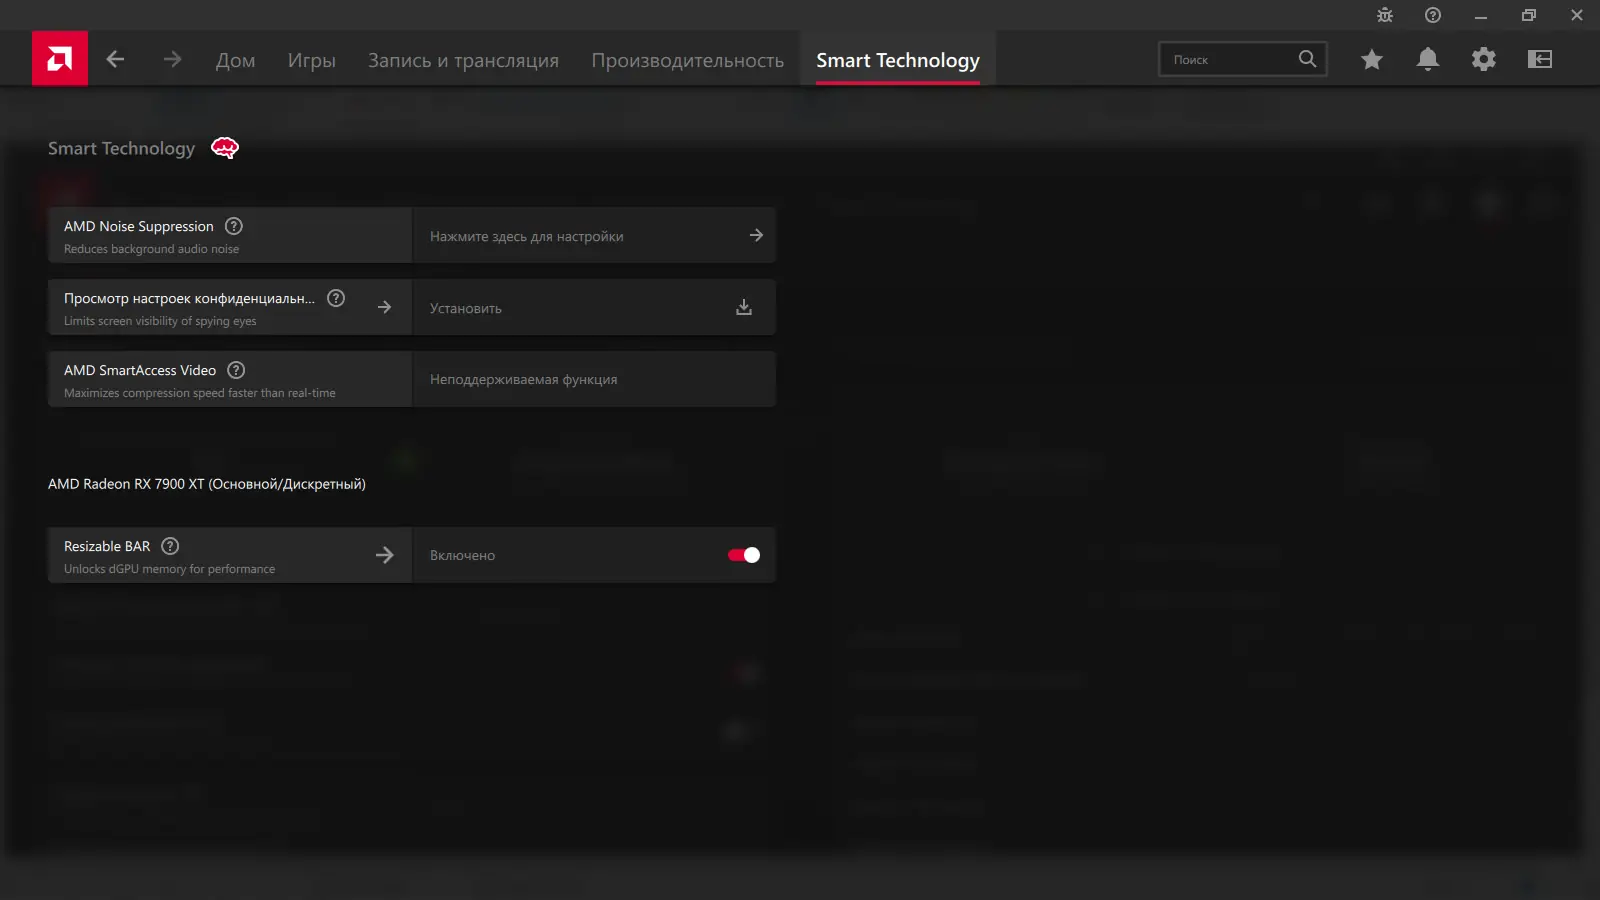Screen dimensions: 1600x900
Task: Switch to the Производительность tab
Action: [688, 60]
